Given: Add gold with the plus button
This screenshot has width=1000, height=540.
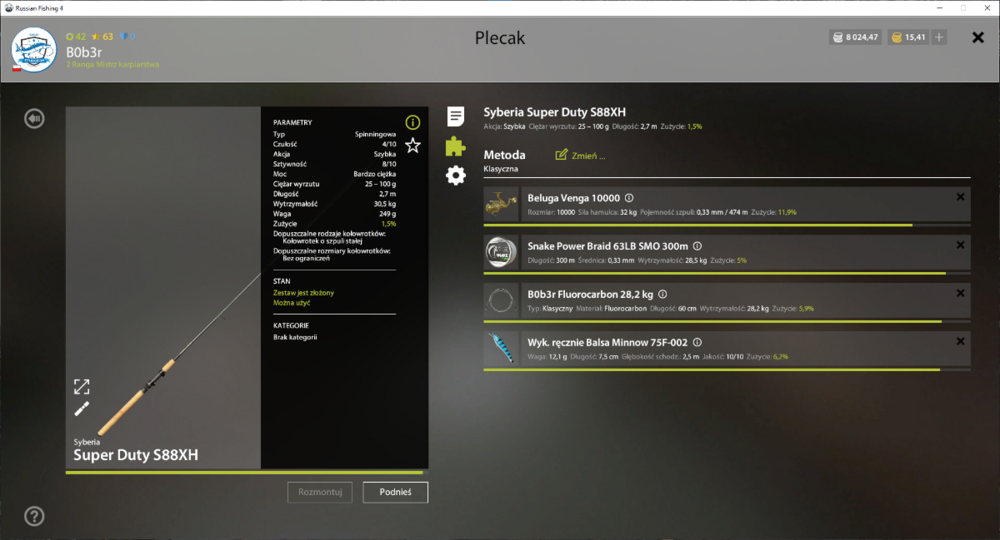Looking at the screenshot, I should (939, 38).
